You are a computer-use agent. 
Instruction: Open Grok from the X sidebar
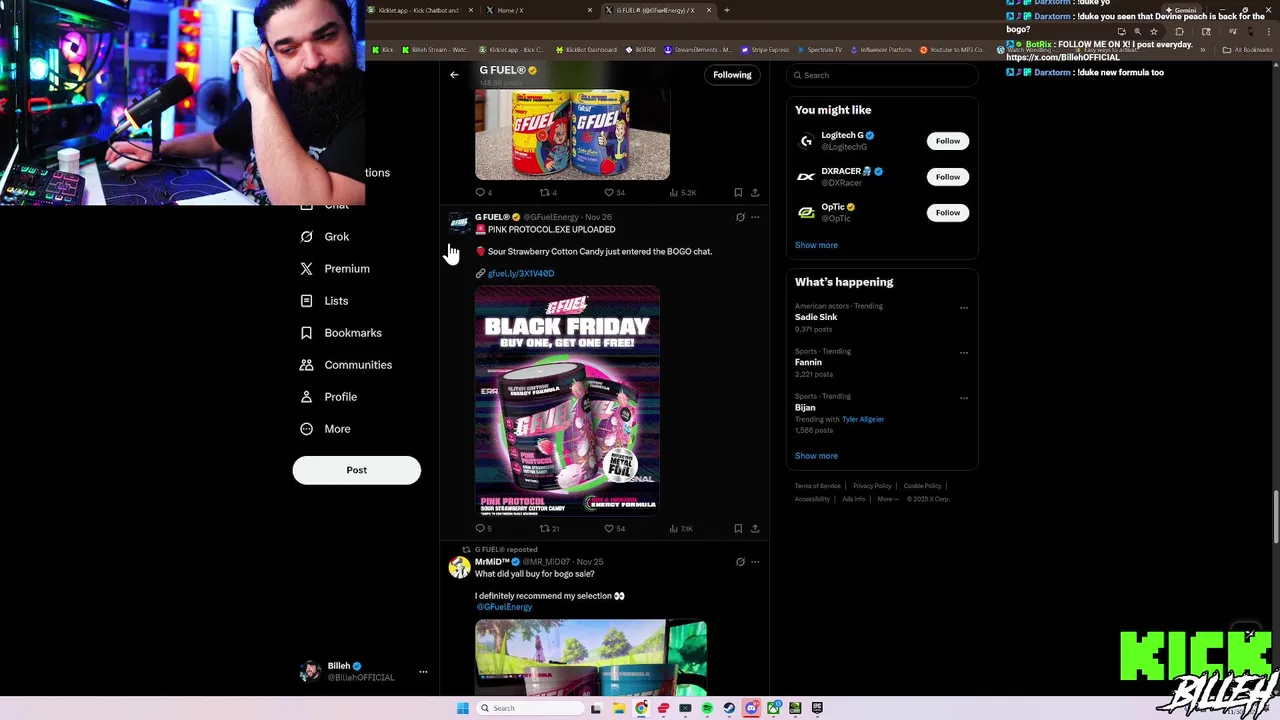[325, 237]
